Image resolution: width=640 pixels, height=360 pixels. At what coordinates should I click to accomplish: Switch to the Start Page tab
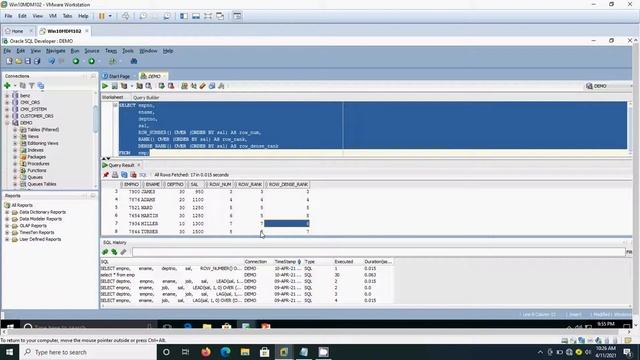coord(116,76)
